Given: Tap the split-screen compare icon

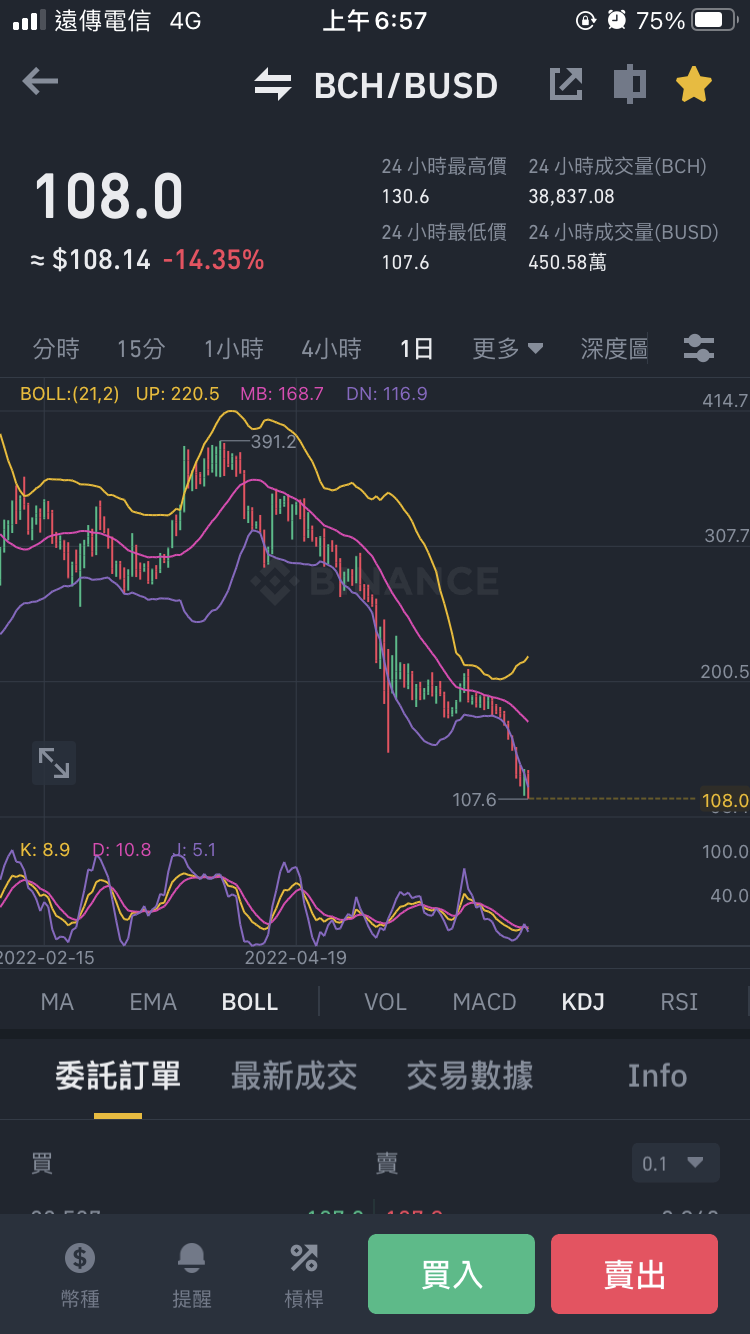Looking at the screenshot, I should coord(629,84).
